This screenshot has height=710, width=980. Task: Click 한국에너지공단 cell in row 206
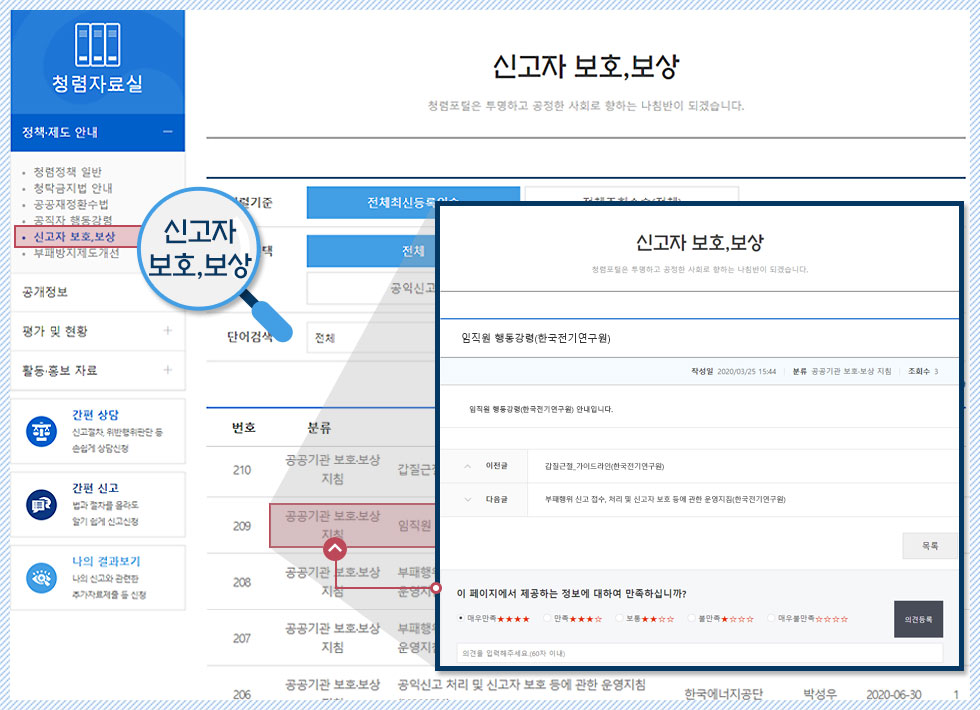click(x=724, y=694)
